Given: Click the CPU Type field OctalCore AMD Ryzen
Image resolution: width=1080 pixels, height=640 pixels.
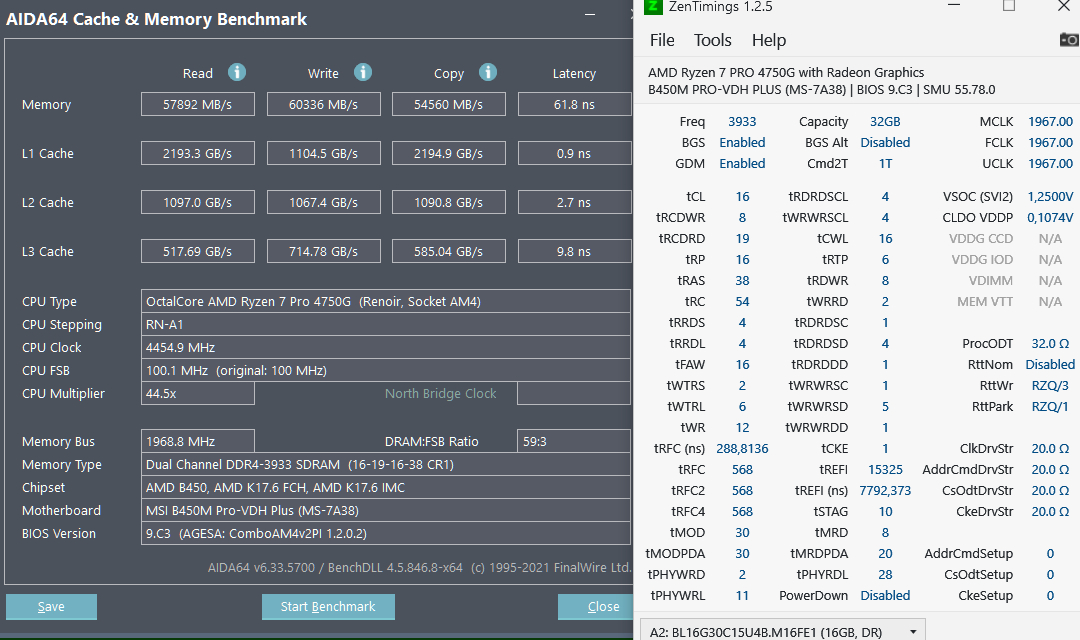Looking at the screenshot, I should [x=386, y=301].
